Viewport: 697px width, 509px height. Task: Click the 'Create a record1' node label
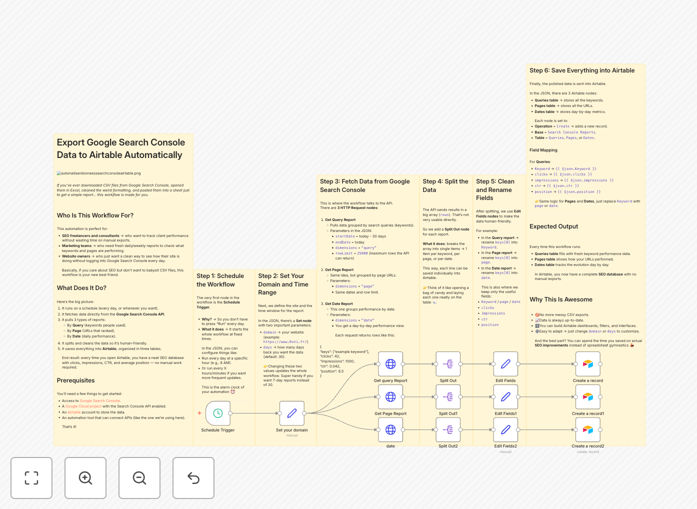pyautogui.click(x=588, y=413)
